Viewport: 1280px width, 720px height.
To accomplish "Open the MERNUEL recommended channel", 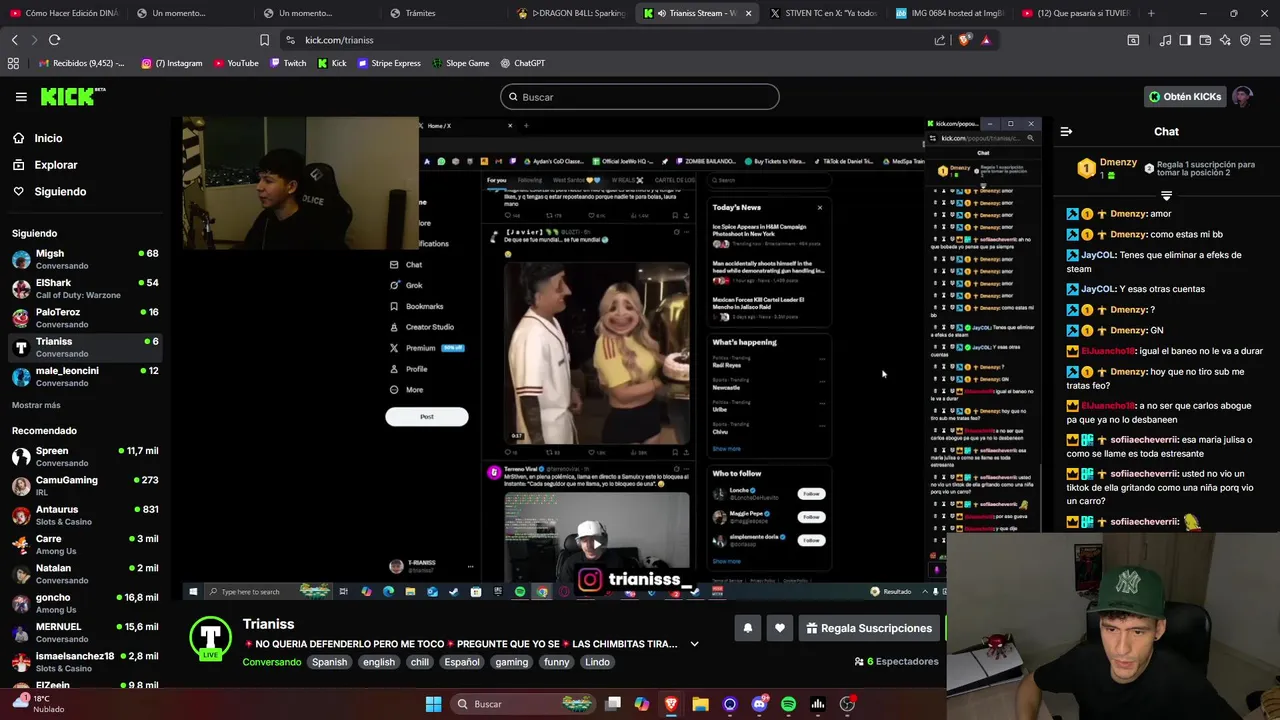I will 85,632.
